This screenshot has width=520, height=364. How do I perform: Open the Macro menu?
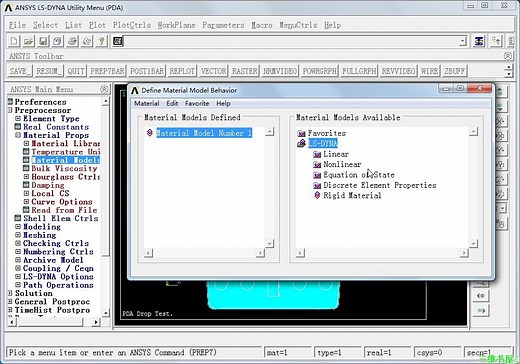(x=262, y=25)
